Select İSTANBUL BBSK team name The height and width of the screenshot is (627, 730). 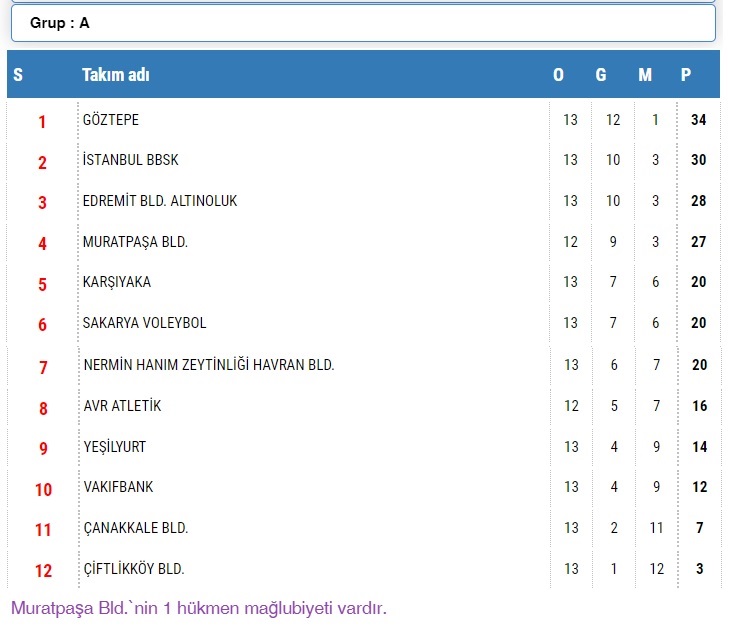131,160
